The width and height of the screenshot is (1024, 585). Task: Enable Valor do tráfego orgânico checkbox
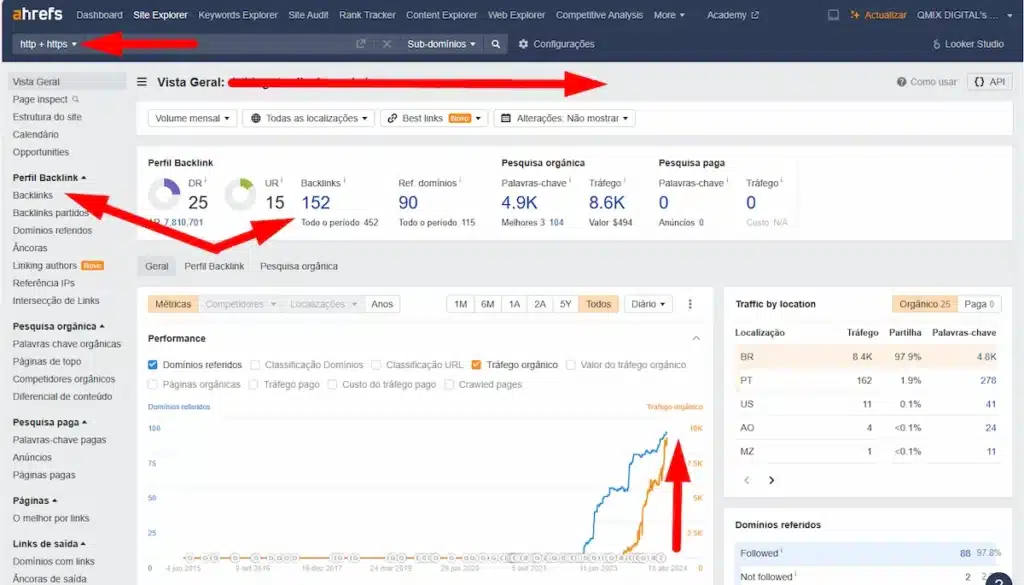point(570,365)
